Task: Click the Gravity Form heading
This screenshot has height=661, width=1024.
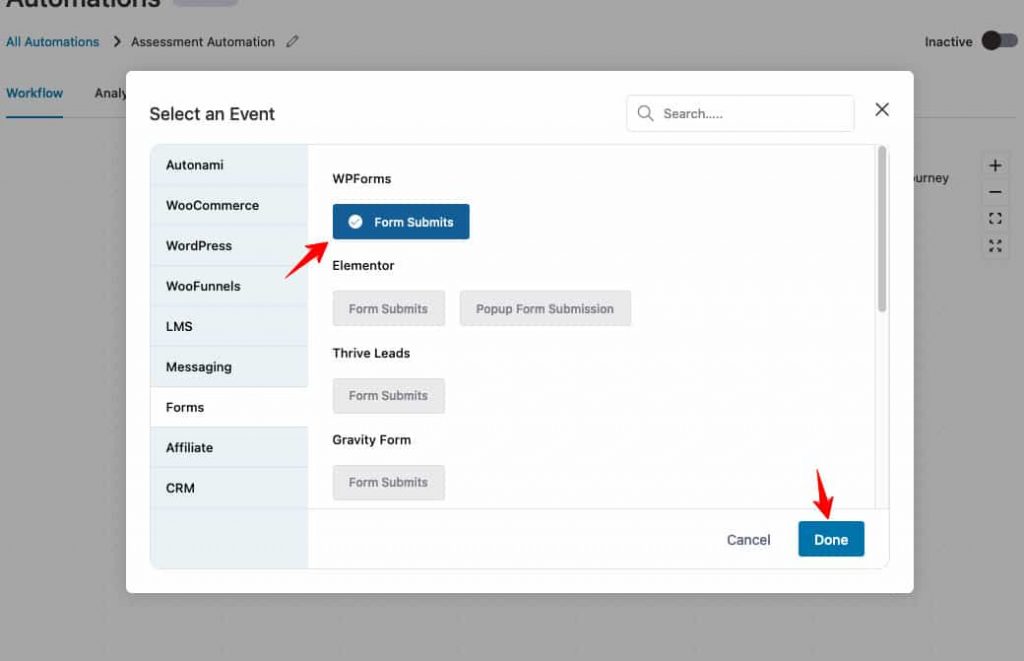Action: click(371, 440)
